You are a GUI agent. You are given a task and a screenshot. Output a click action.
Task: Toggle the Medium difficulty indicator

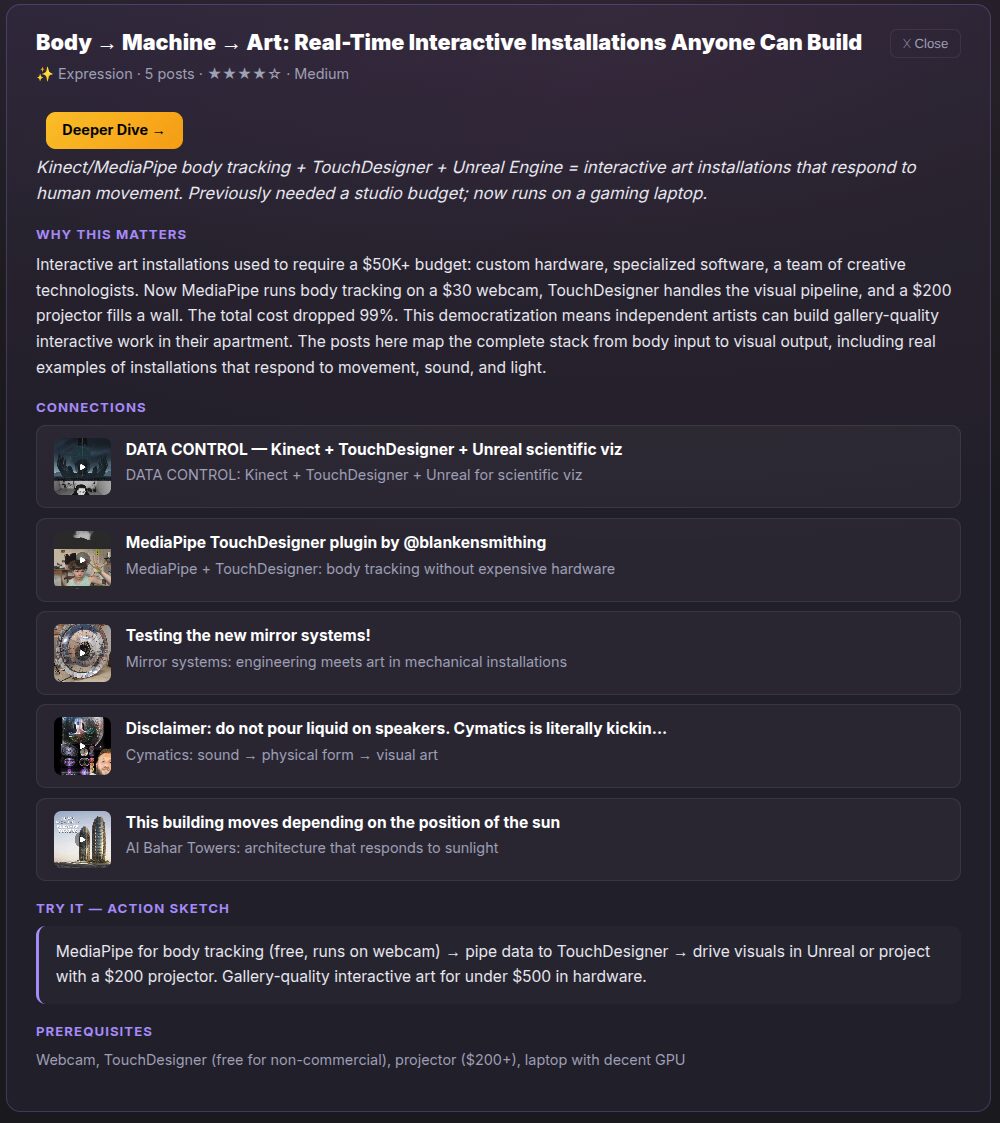coord(322,73)
